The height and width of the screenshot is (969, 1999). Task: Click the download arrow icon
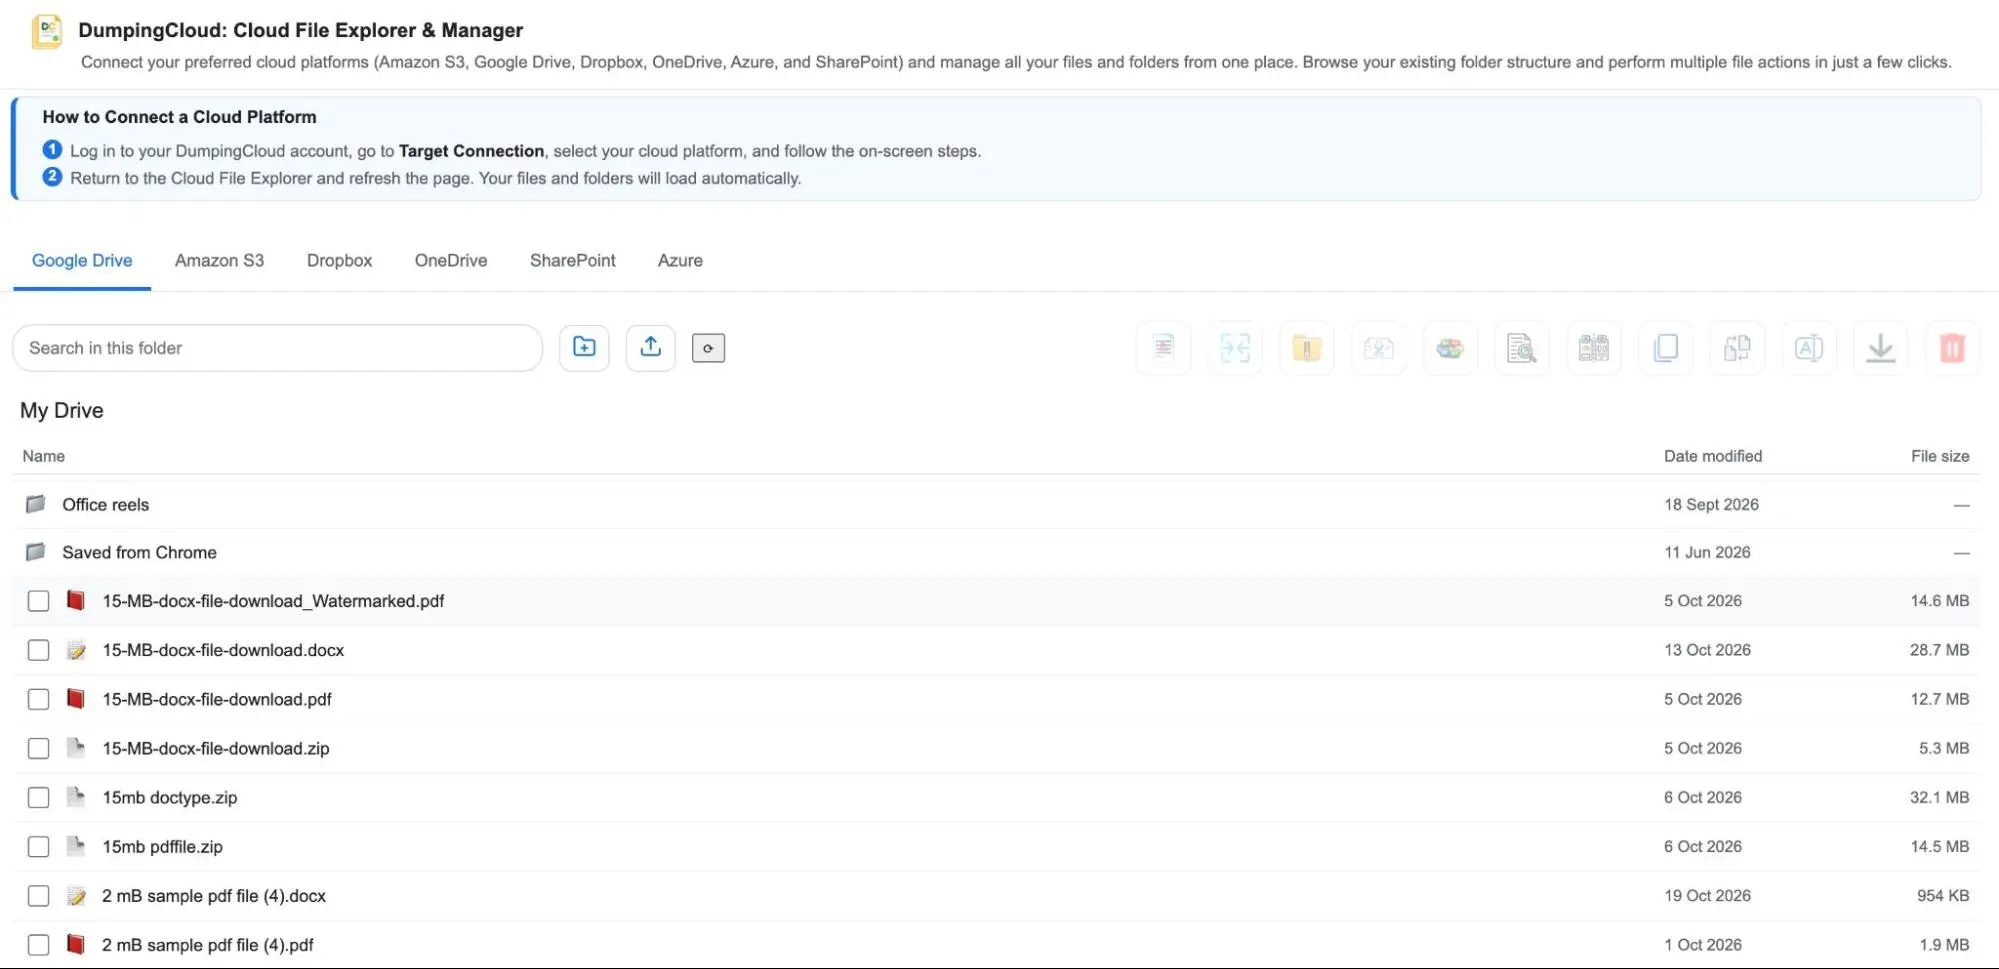[x=1881, y=348]
